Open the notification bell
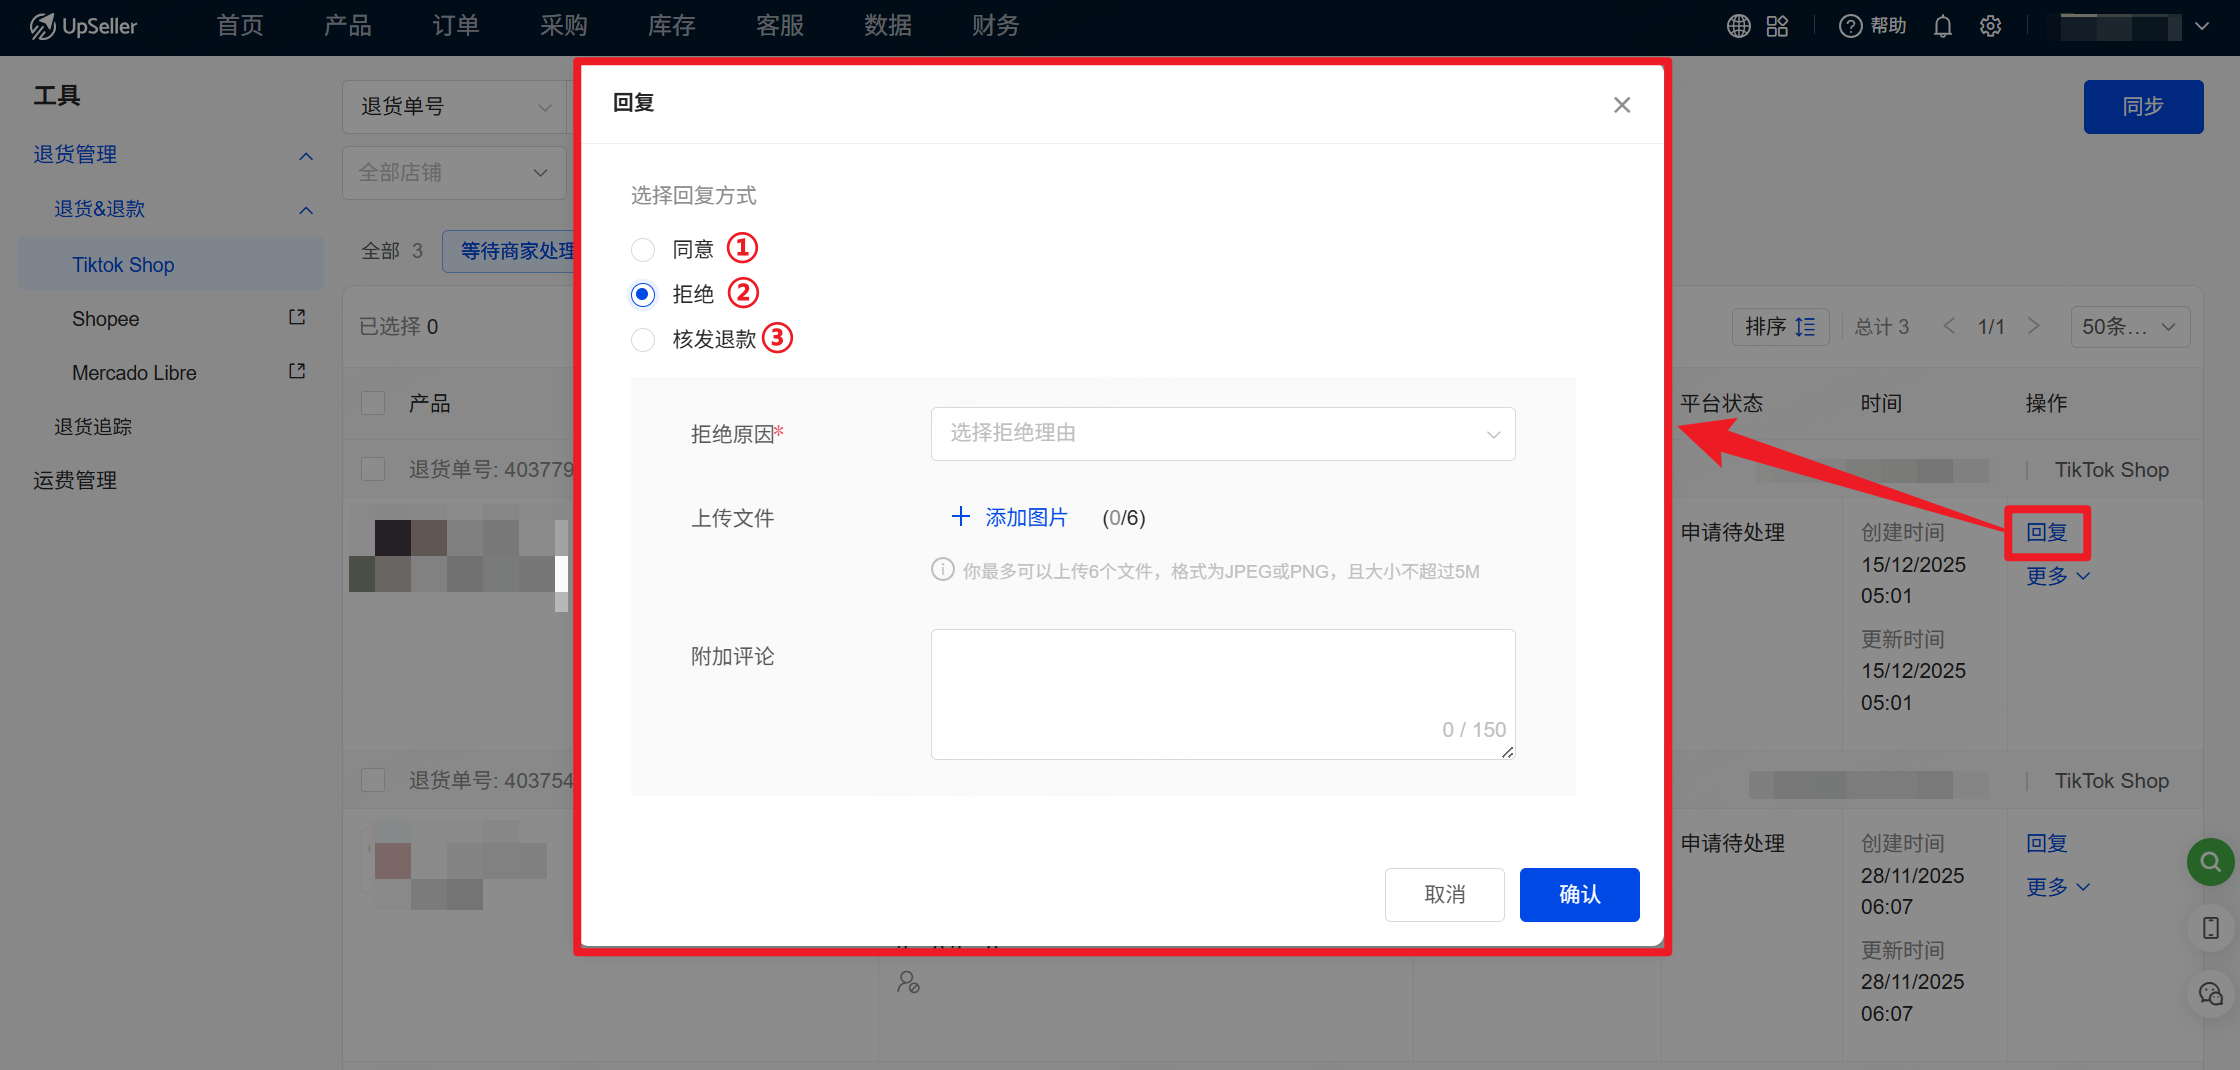This screenshot has width=2240, height=1070. click(1942, 26)
